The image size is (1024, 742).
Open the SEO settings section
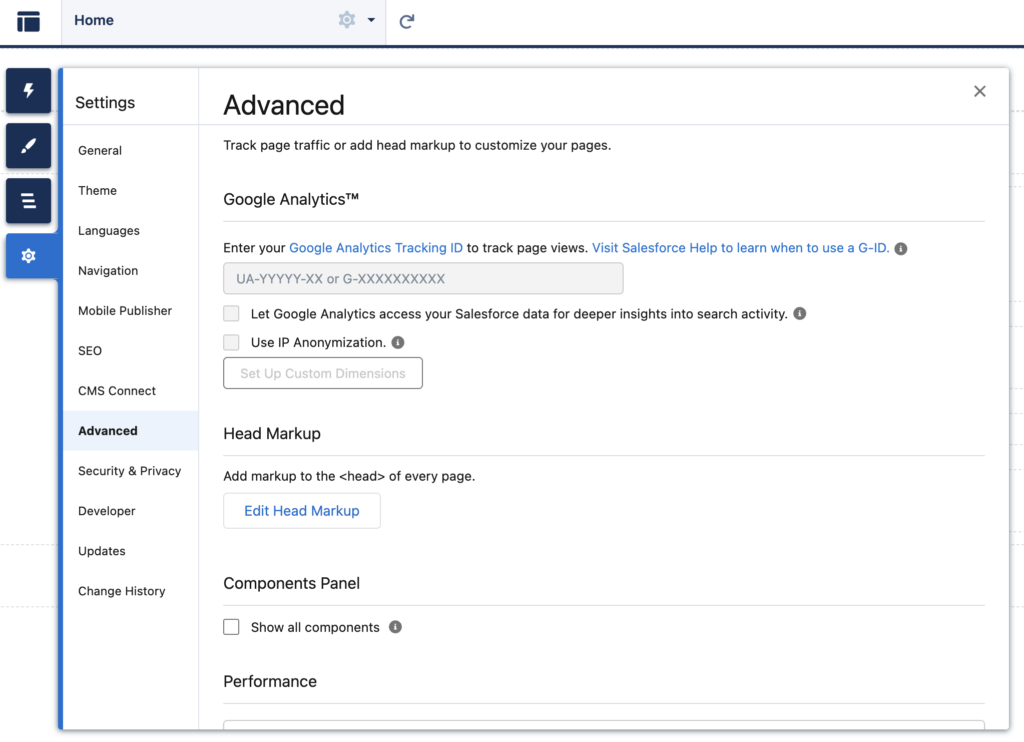[89, 351]
